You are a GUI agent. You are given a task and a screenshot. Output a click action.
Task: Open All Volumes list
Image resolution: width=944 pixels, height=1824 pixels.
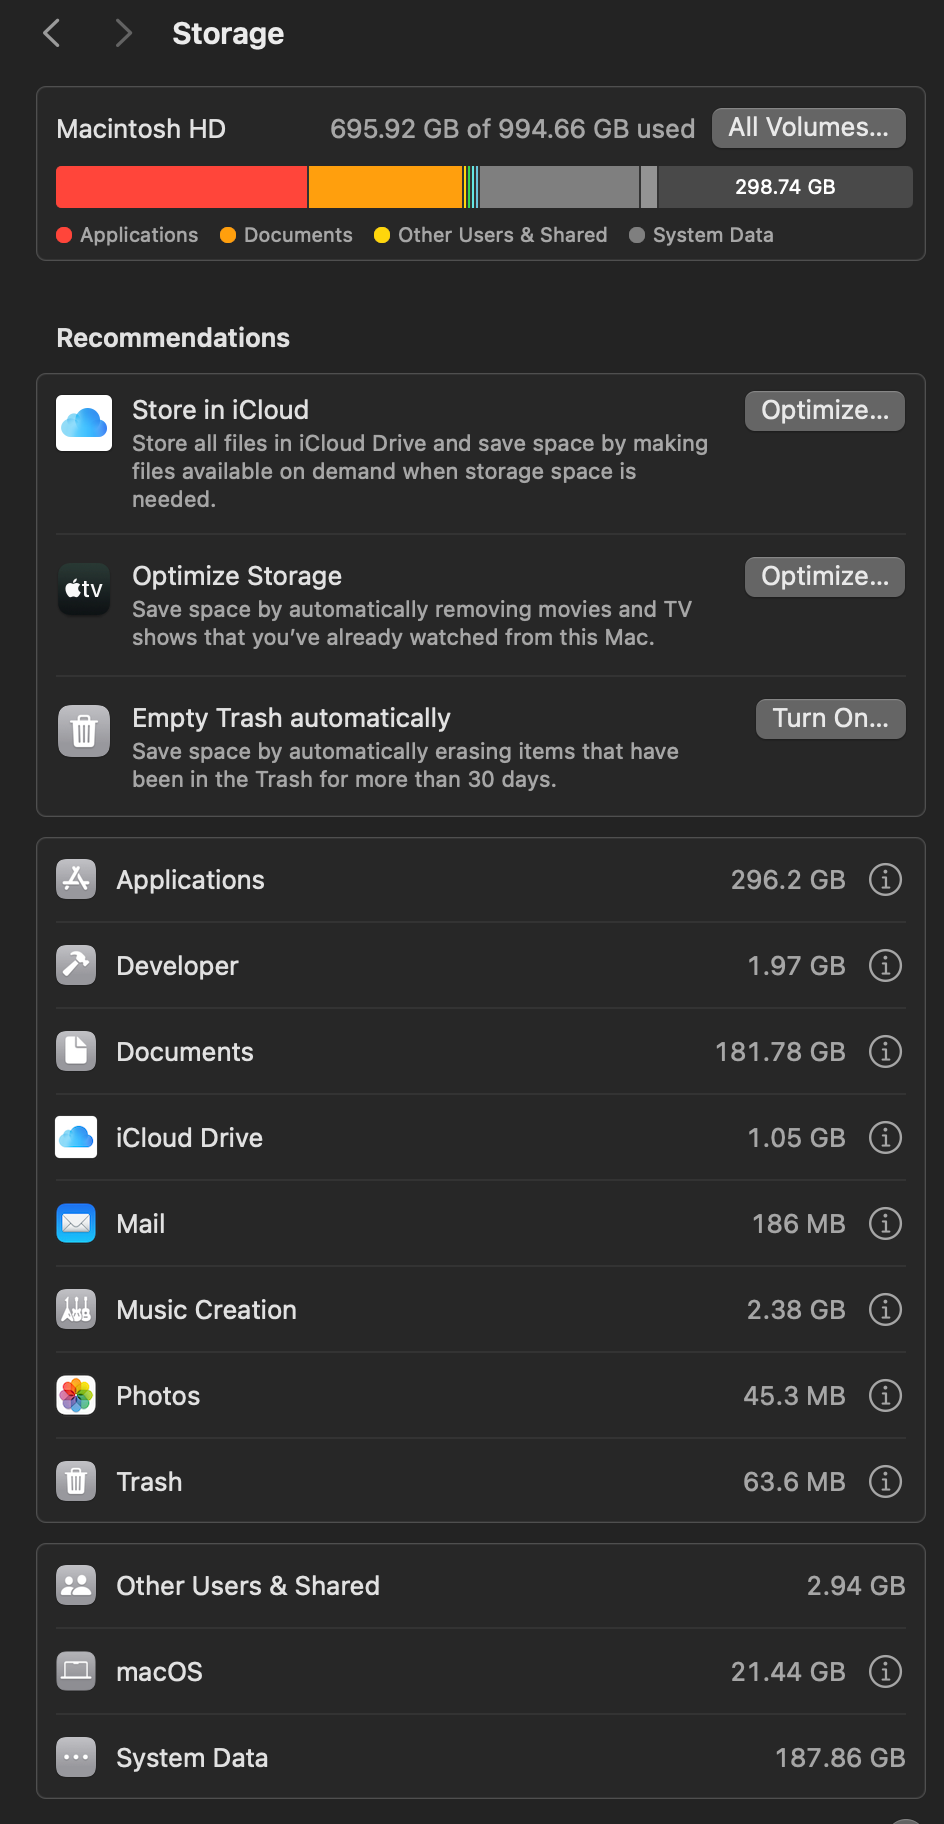pyautogui.click(x=808, y=128)
